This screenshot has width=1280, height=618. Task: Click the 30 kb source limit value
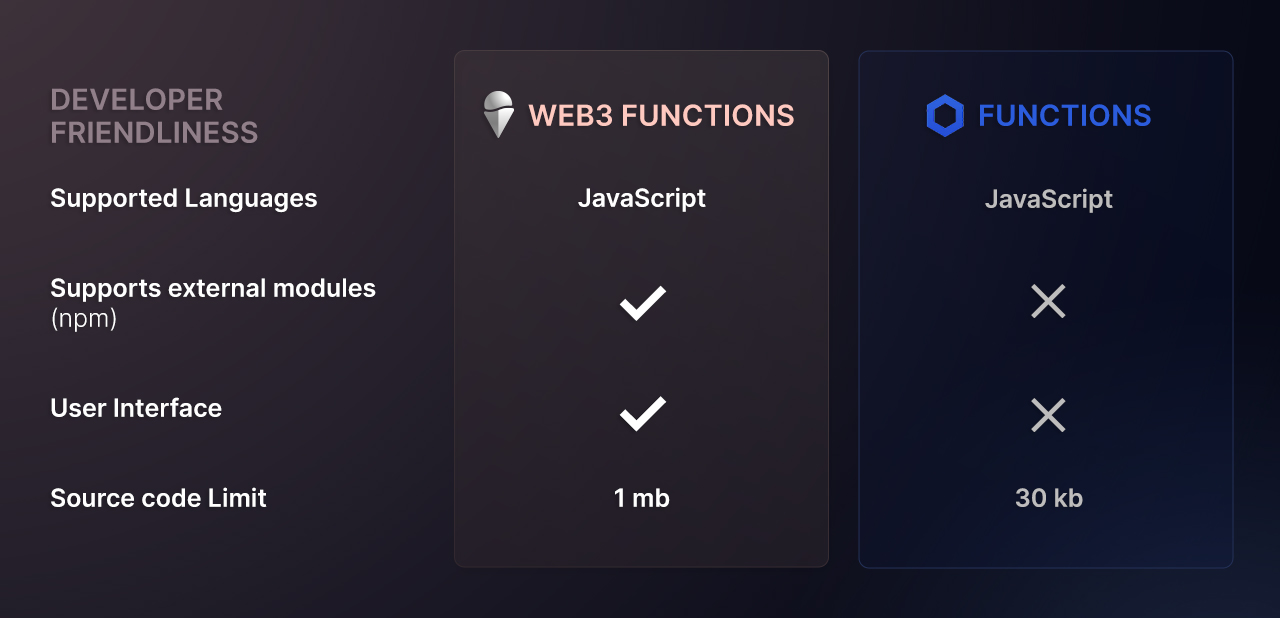[x=1049, y=498]
